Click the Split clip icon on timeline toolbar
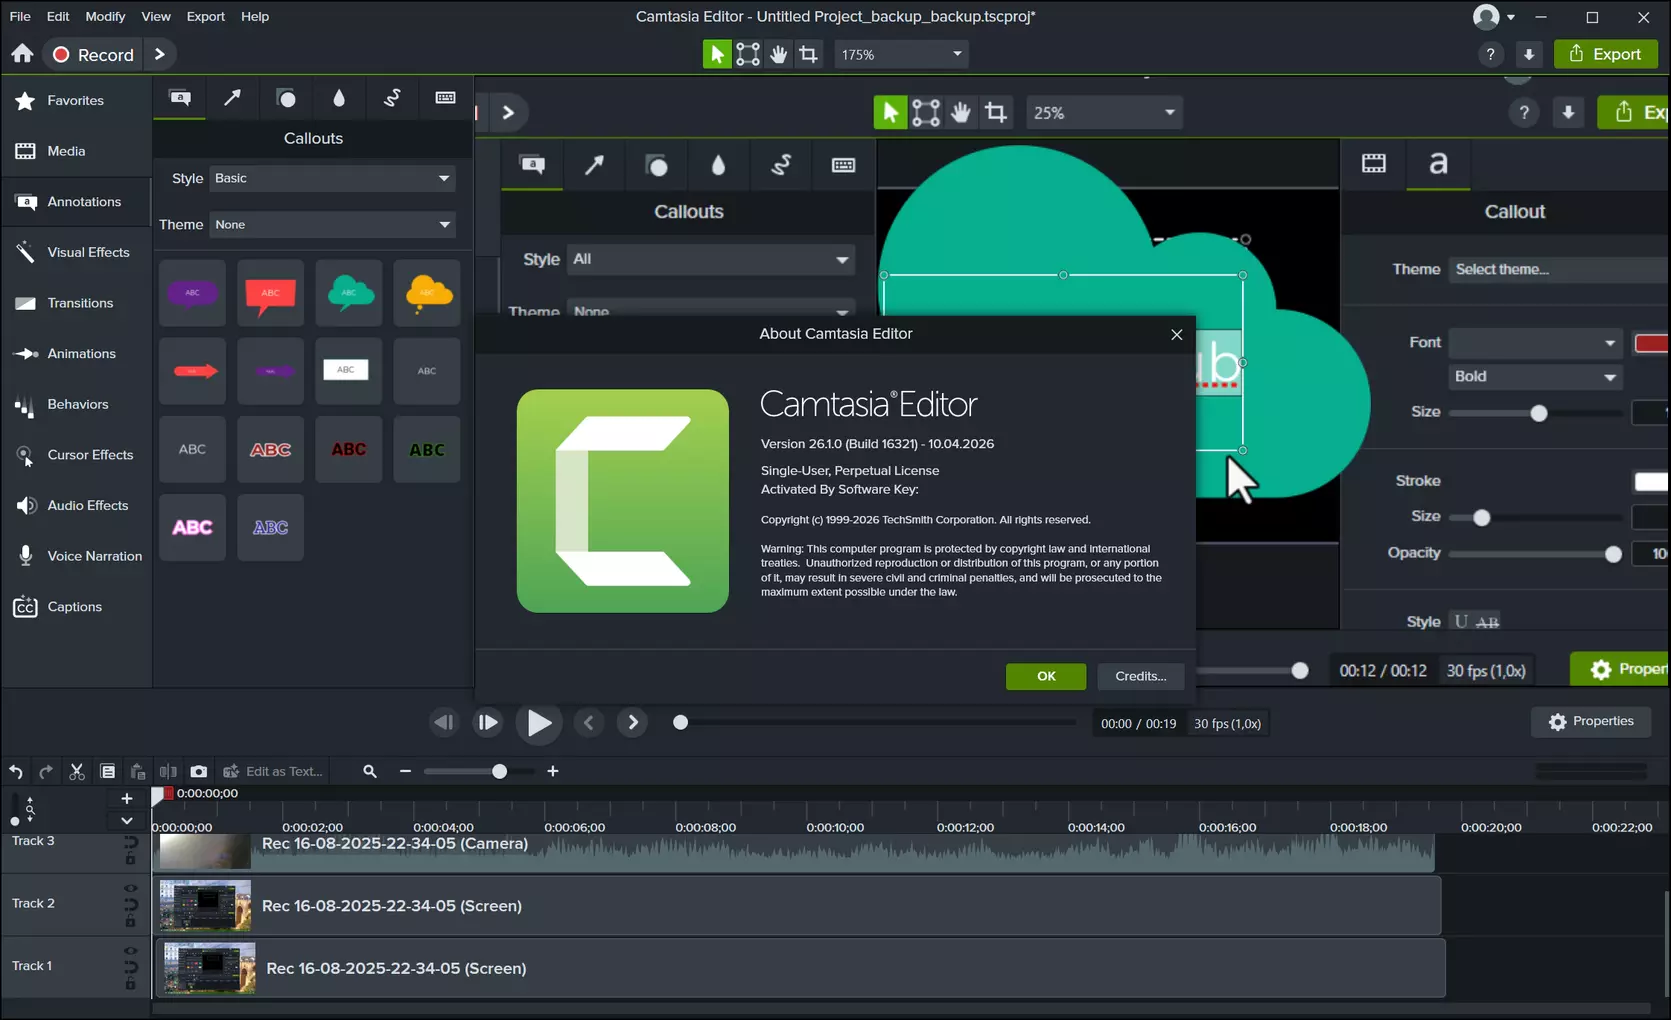 click(x=168, y=771)
